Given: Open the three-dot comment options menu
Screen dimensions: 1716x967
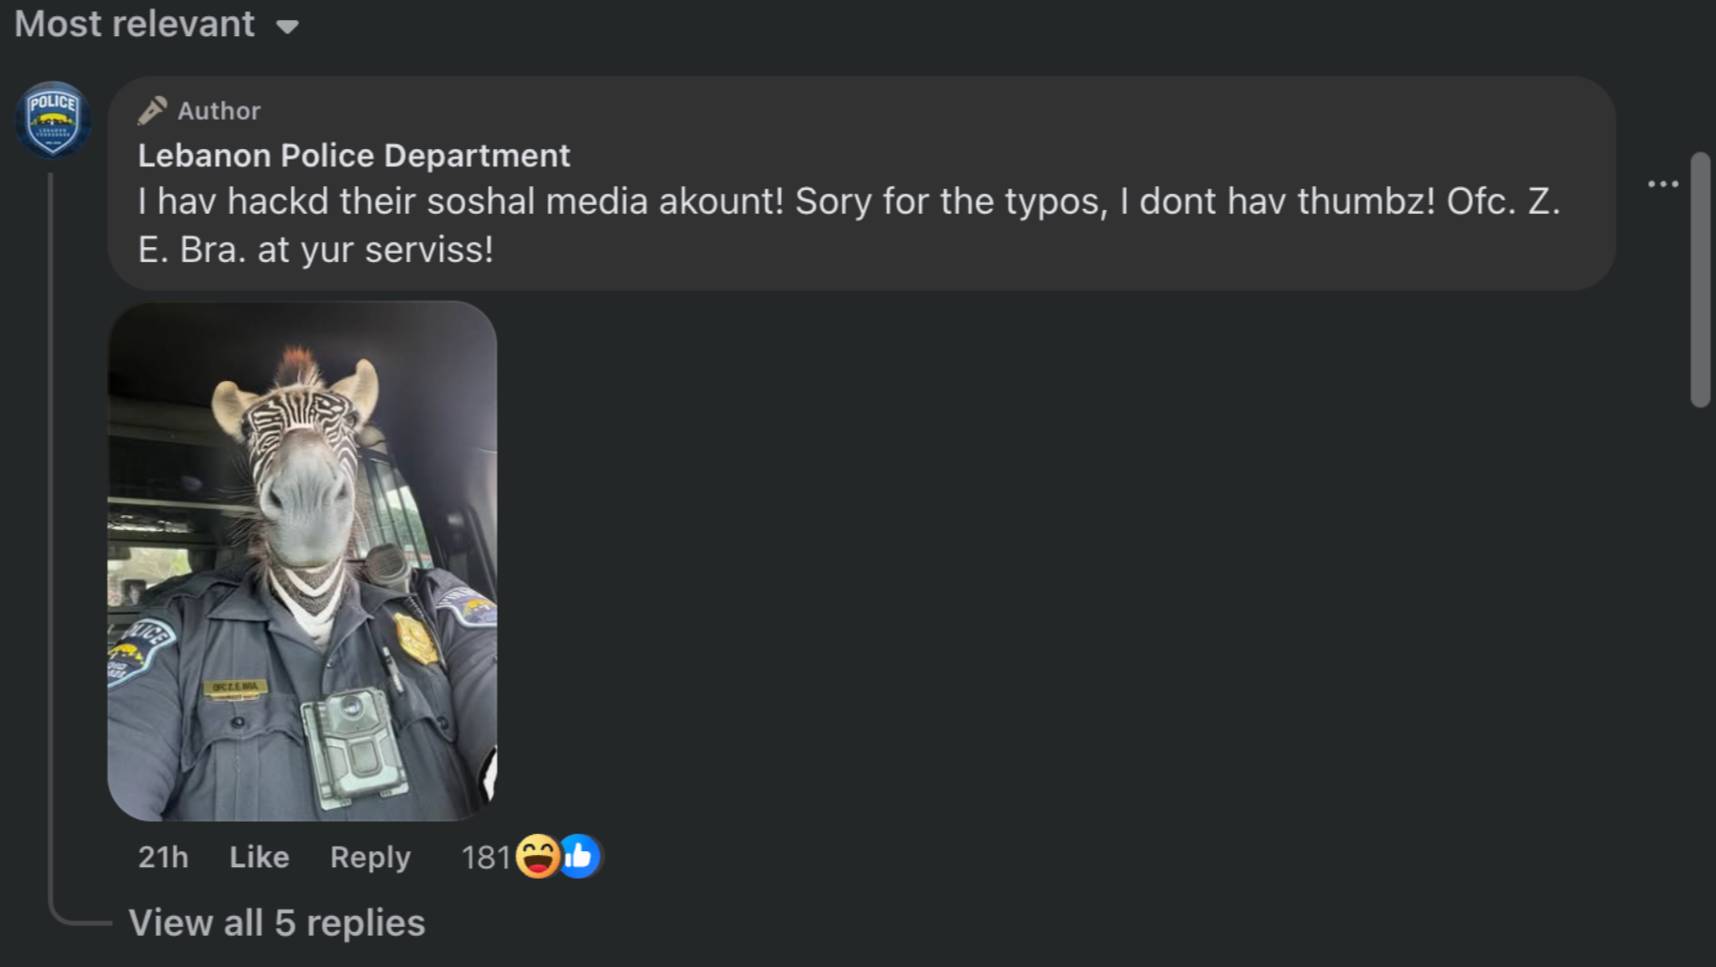Looking at the screenshot, I should click(x=1662, y=184).
